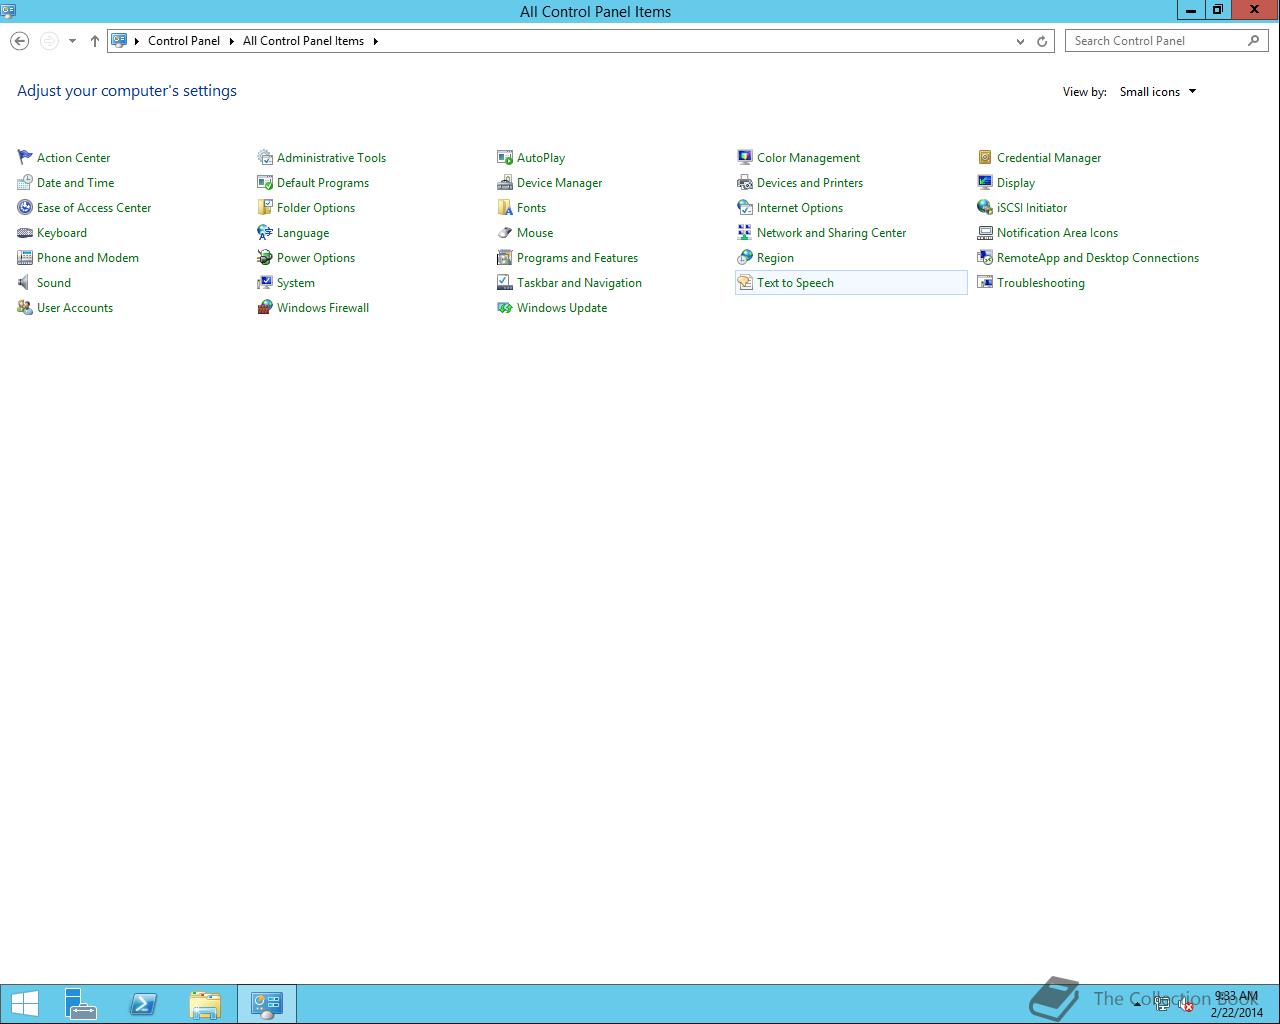Expand the address bar history dropdown arrow
Viewport: 1280px width, 1024px height.
point(1020,41)
